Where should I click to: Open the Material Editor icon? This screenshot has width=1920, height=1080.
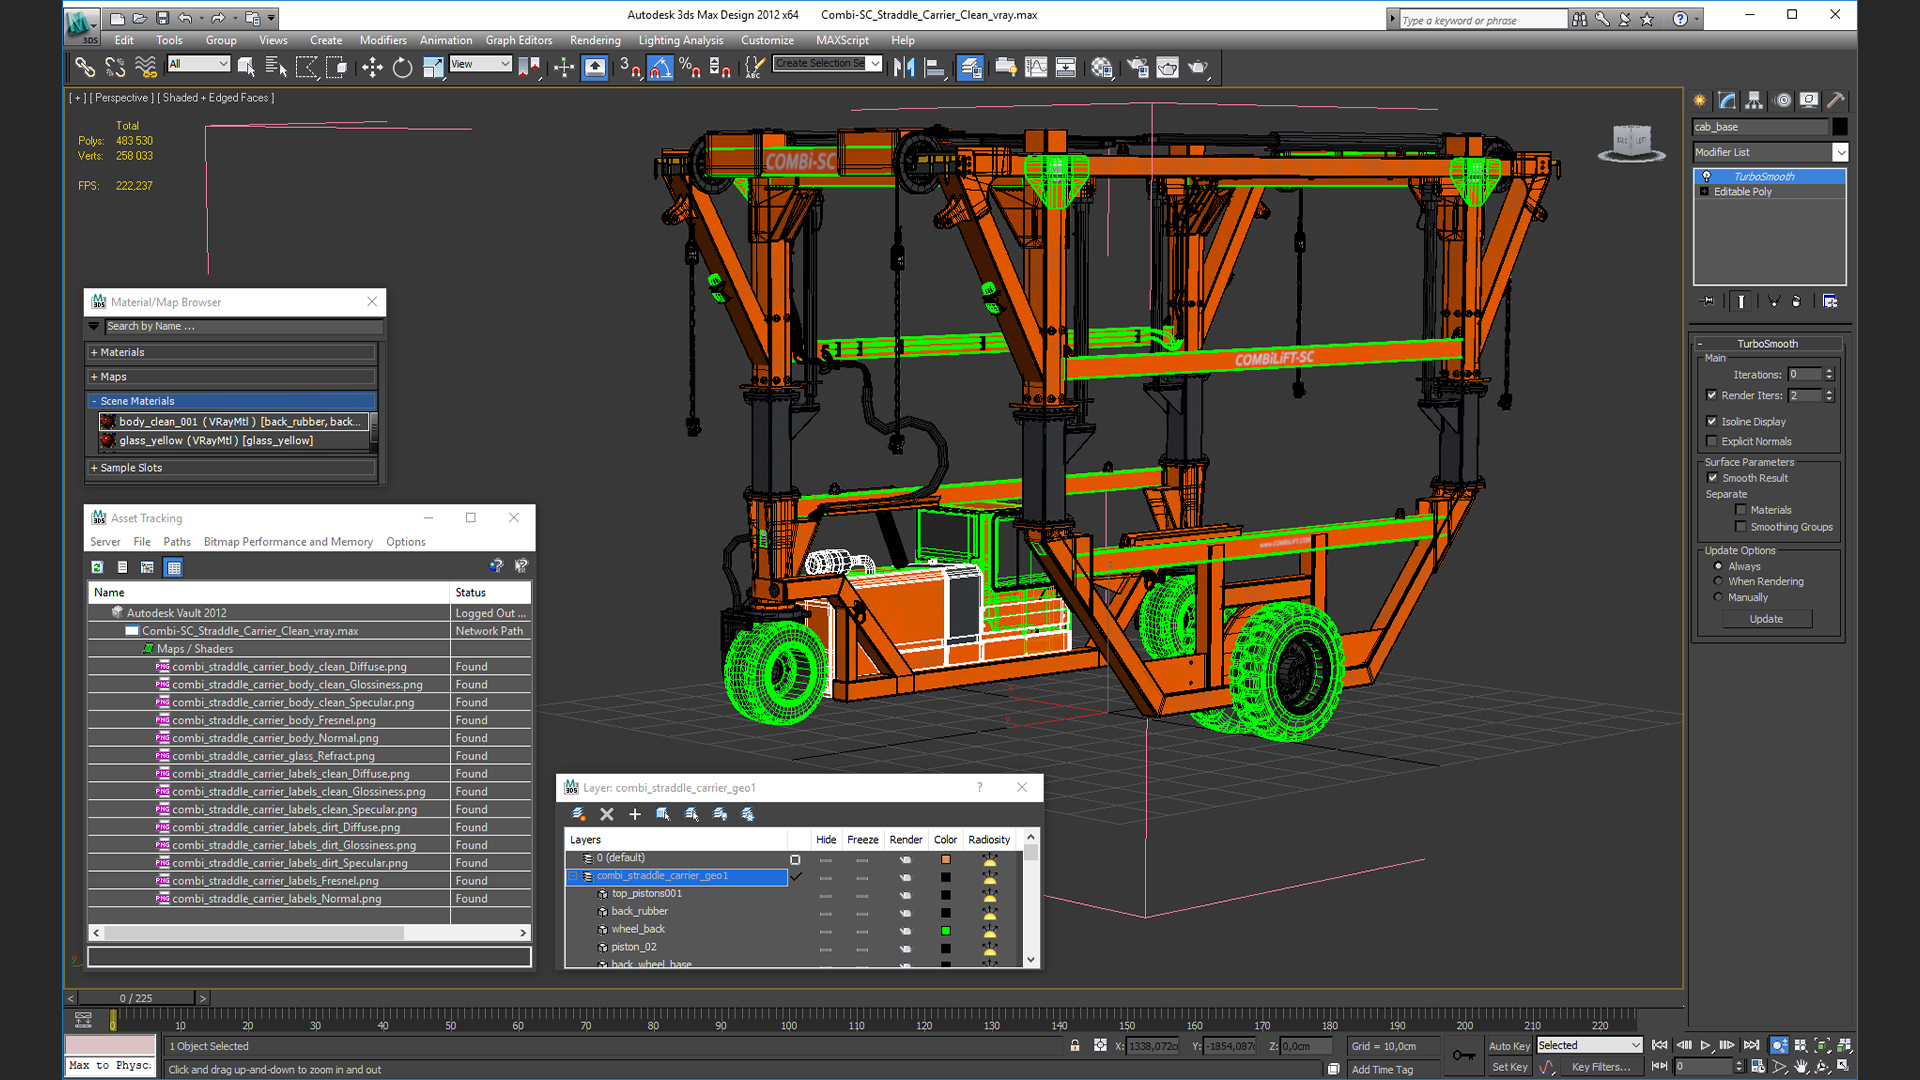pyautogui.click(x=1102, y=67)
